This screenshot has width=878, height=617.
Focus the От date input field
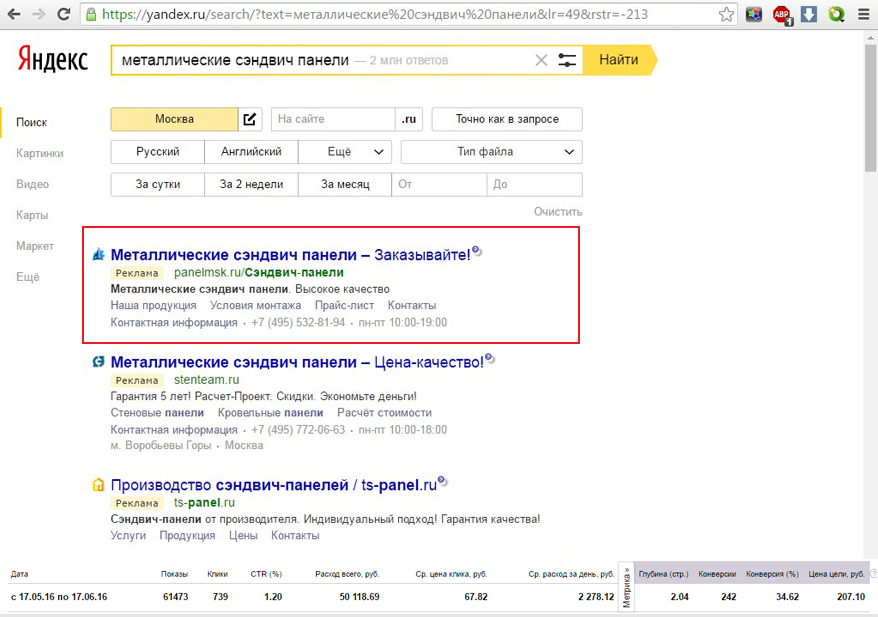439,184
